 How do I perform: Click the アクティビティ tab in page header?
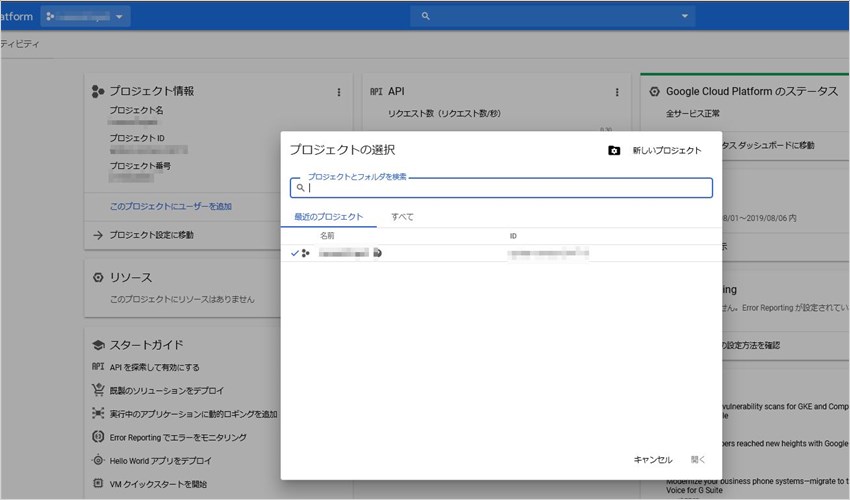pyautogui.click(x=20, y=44)
